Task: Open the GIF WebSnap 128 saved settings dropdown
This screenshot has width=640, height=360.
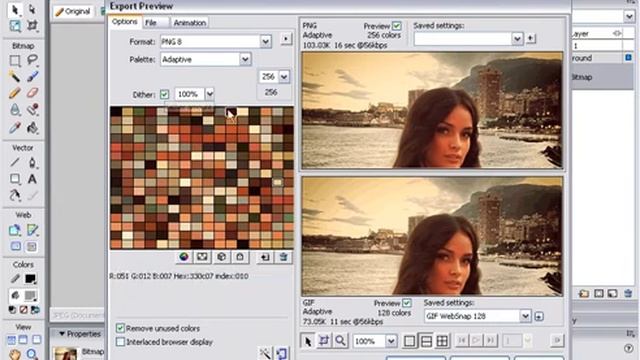Action: (525, 316)
